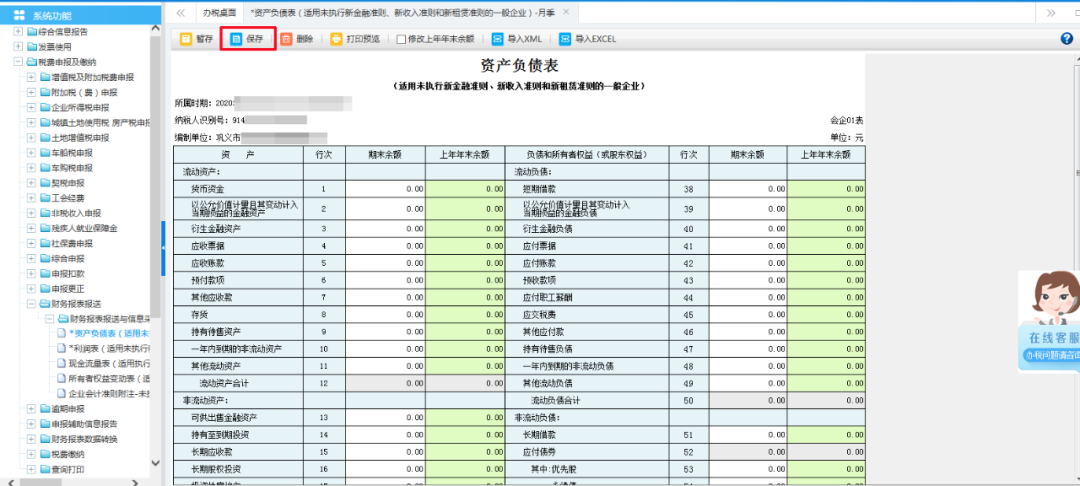The height and width of the screenshot is (486, 1080).
Task: Click the 非税收入申报 folder icon
Action: point(45,213)
